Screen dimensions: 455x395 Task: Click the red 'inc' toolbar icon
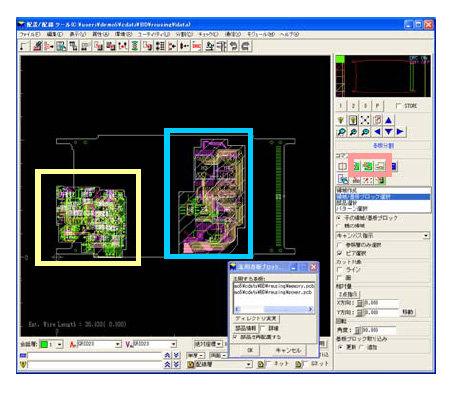(x=197, y=46)
